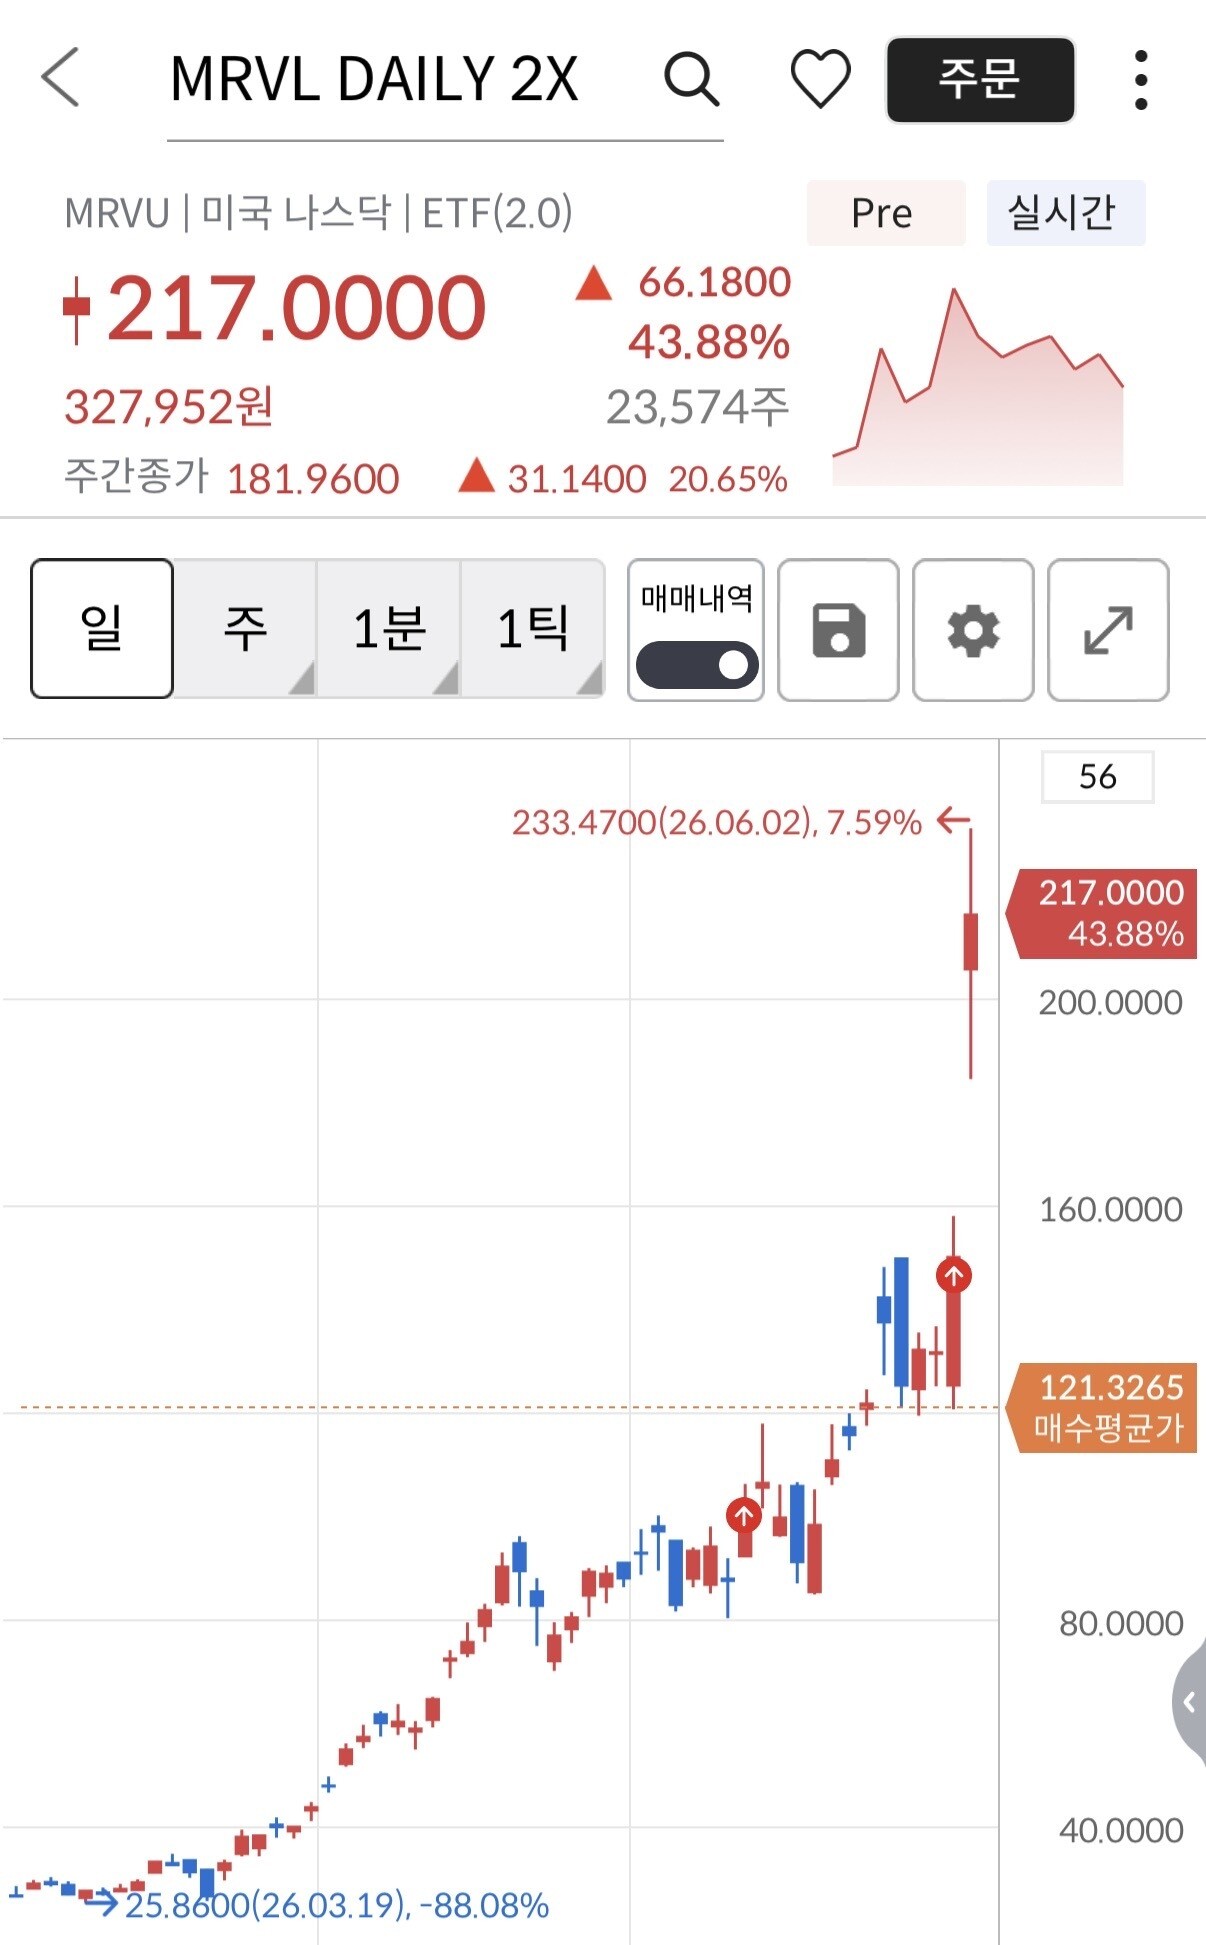The width and height of the screenshot is (1206, 1945).
Task: Click the upper buy marker on the chart
Action: point(954,1275)
